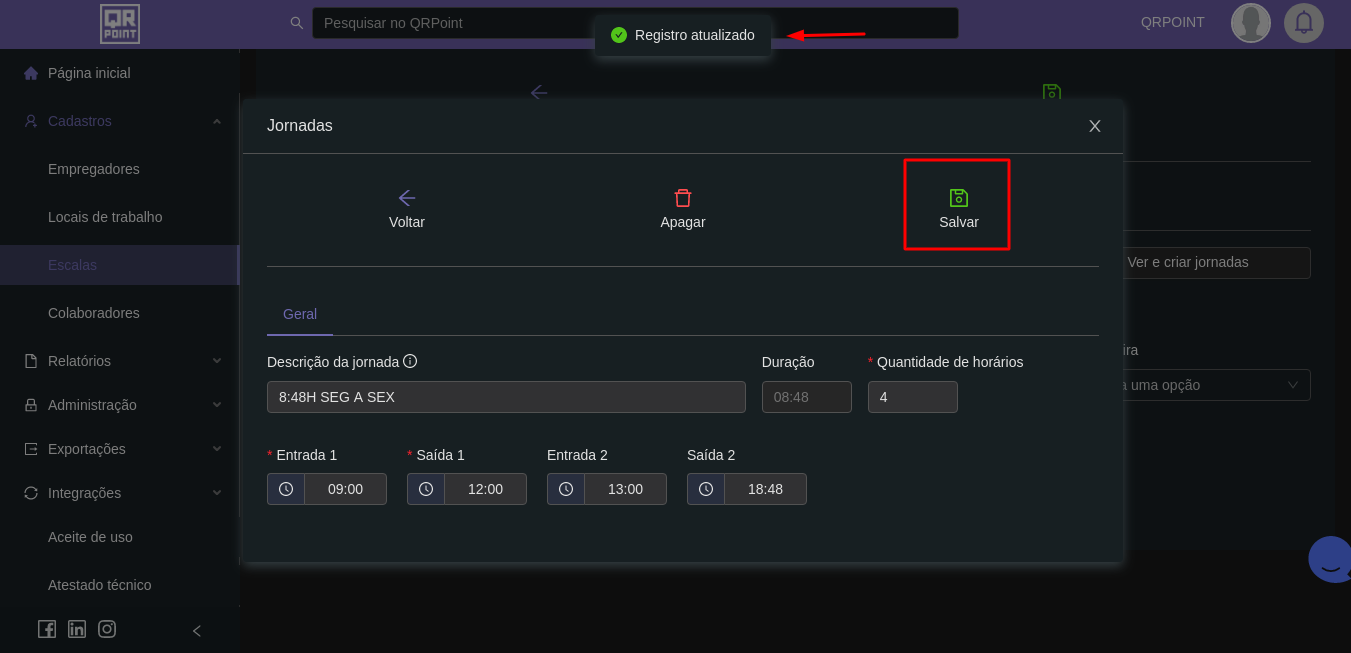Open the Instagram social link

pyautogui.click(x=107, y=629)
